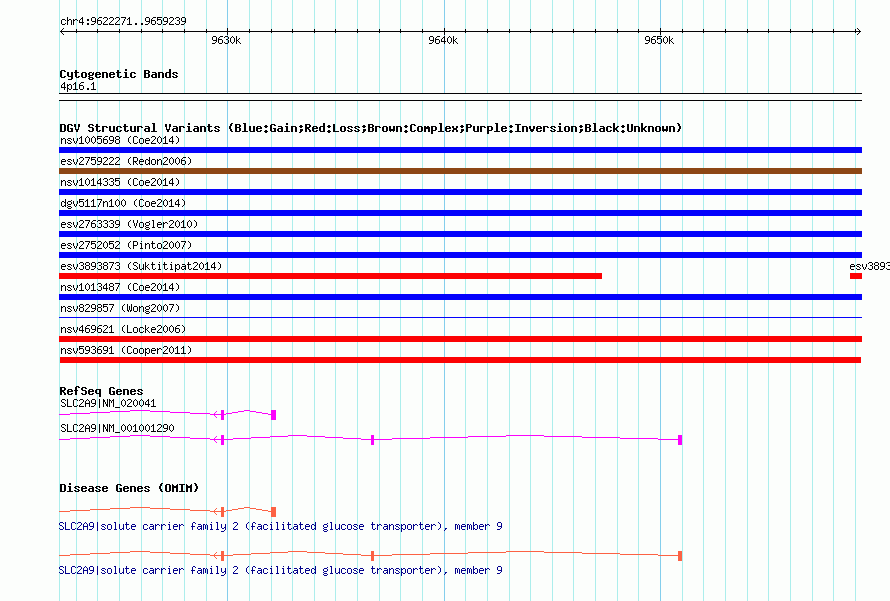Click the nsv1014335 (Coe2014) variant bar

click(460, 192)
